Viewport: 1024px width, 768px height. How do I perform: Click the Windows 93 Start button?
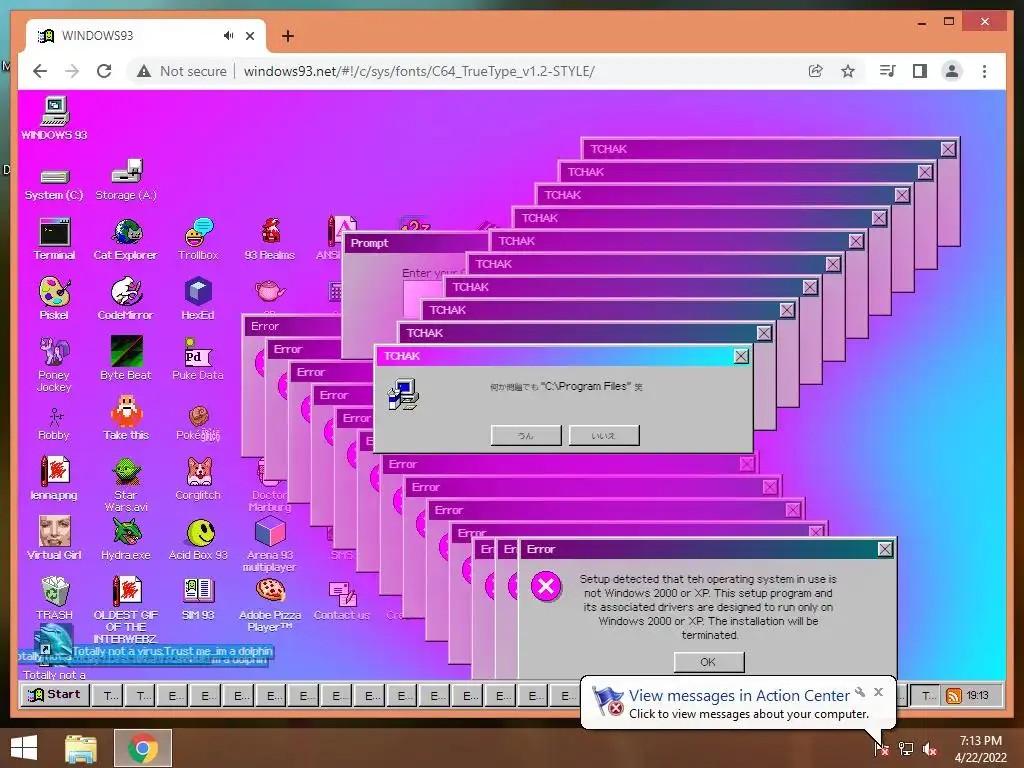[x=54, y=695]
